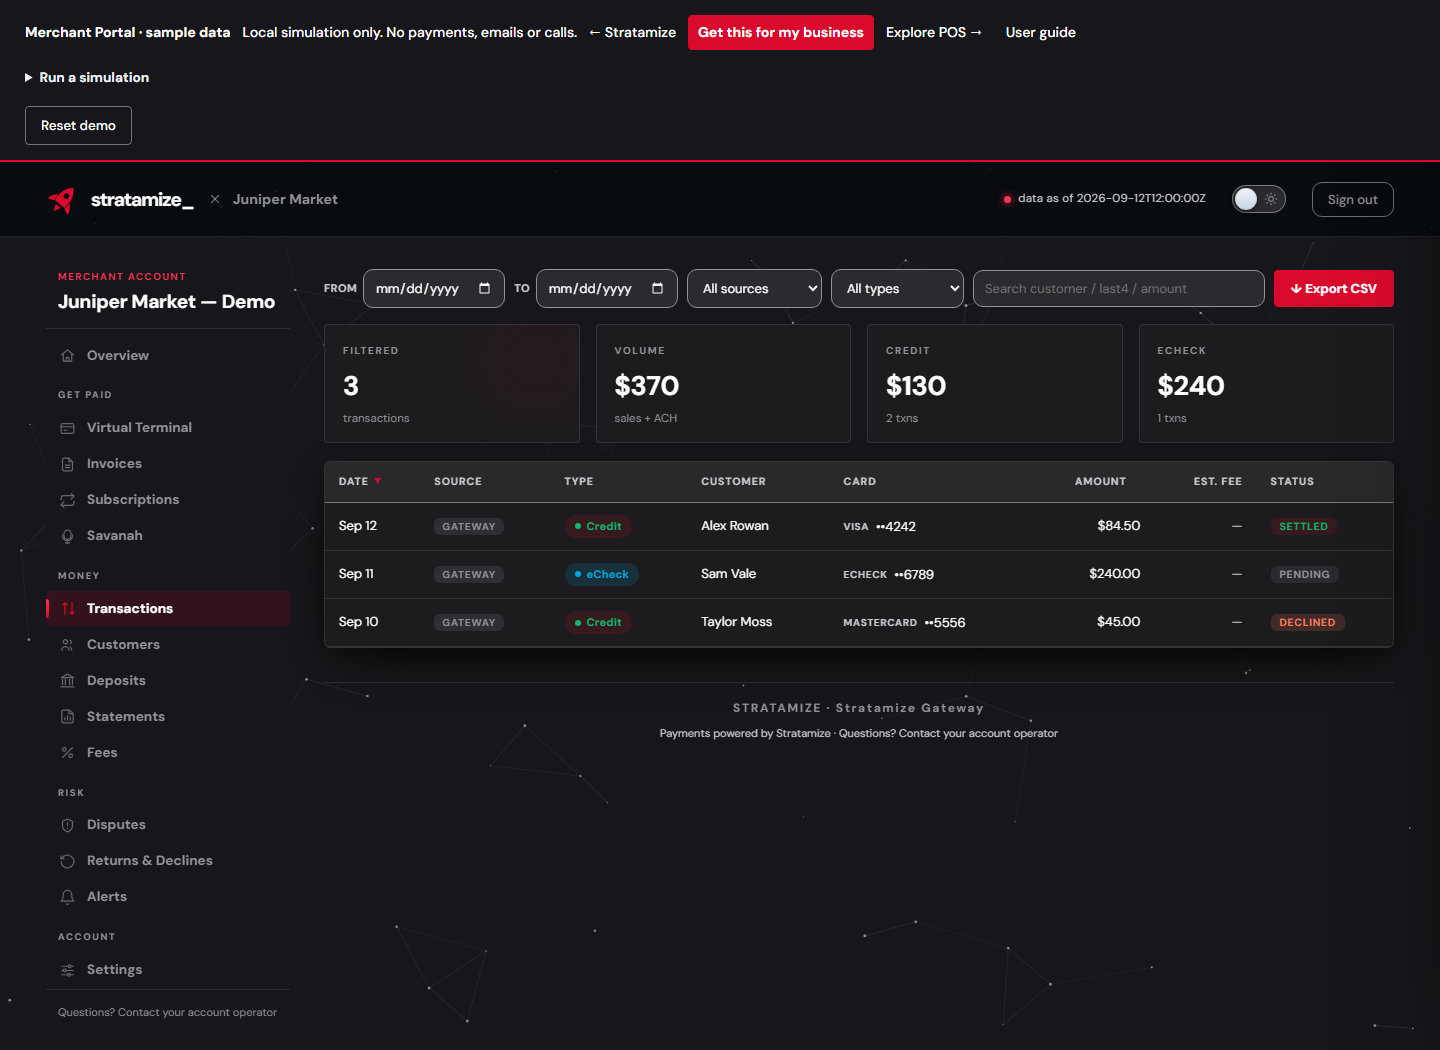This screenshot has height=1050, width=1440.
Task: Open the FROM date calendar picker icon
Action: point(485,288)
